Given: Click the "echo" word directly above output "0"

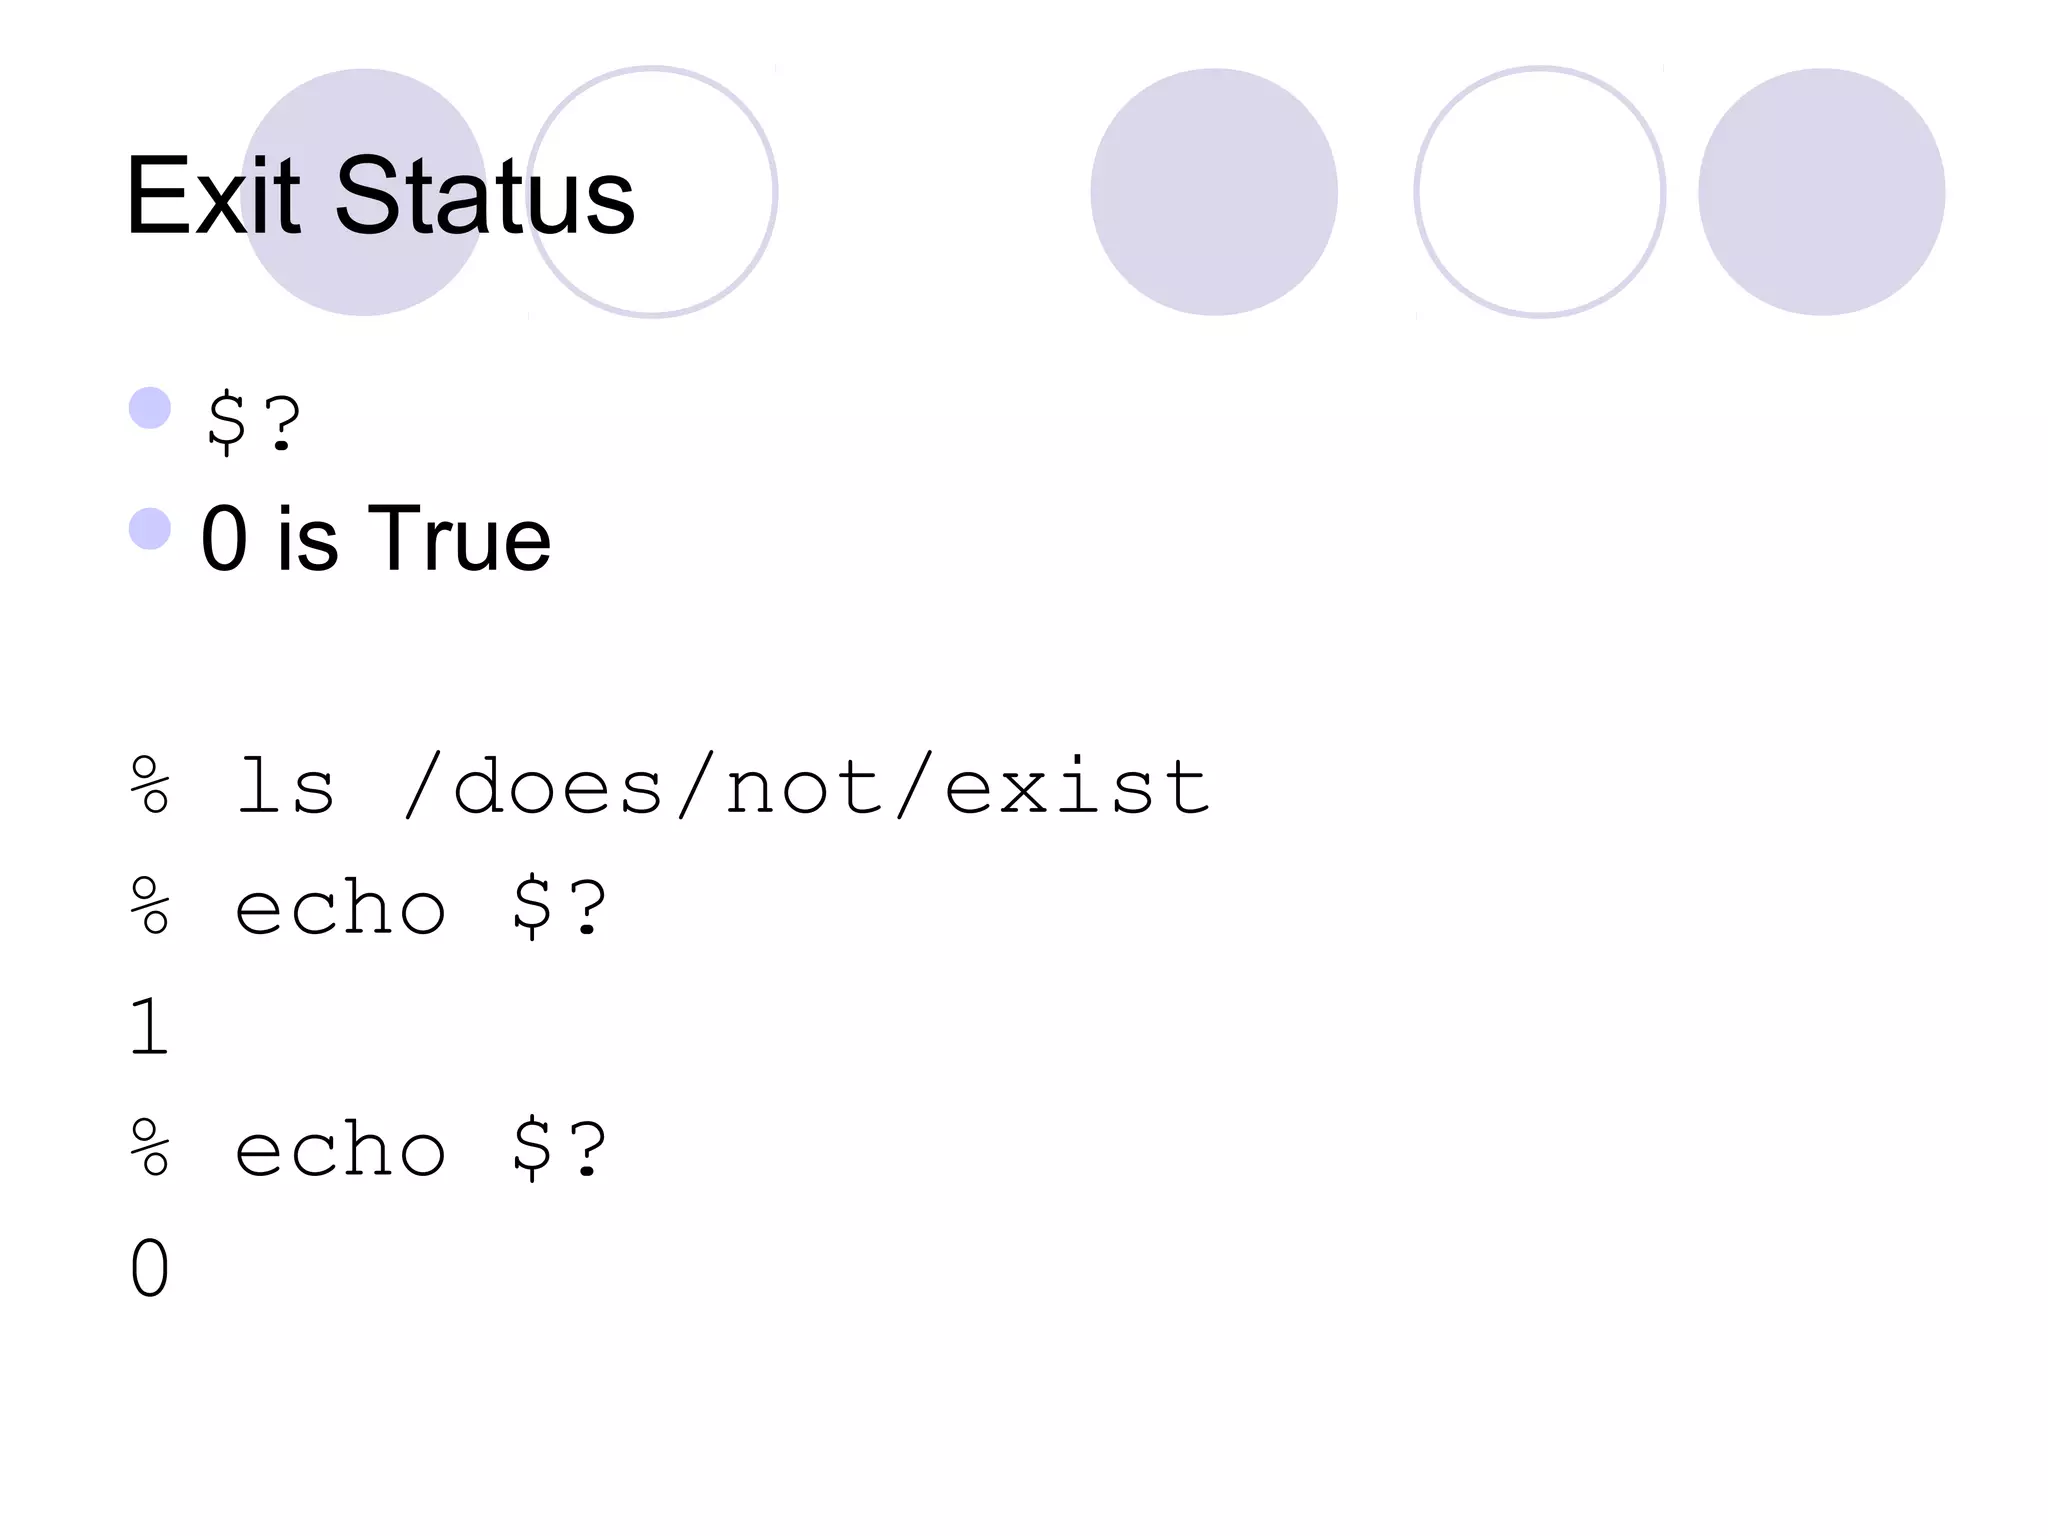Looking at the screenshot, I should point(340,1150).
